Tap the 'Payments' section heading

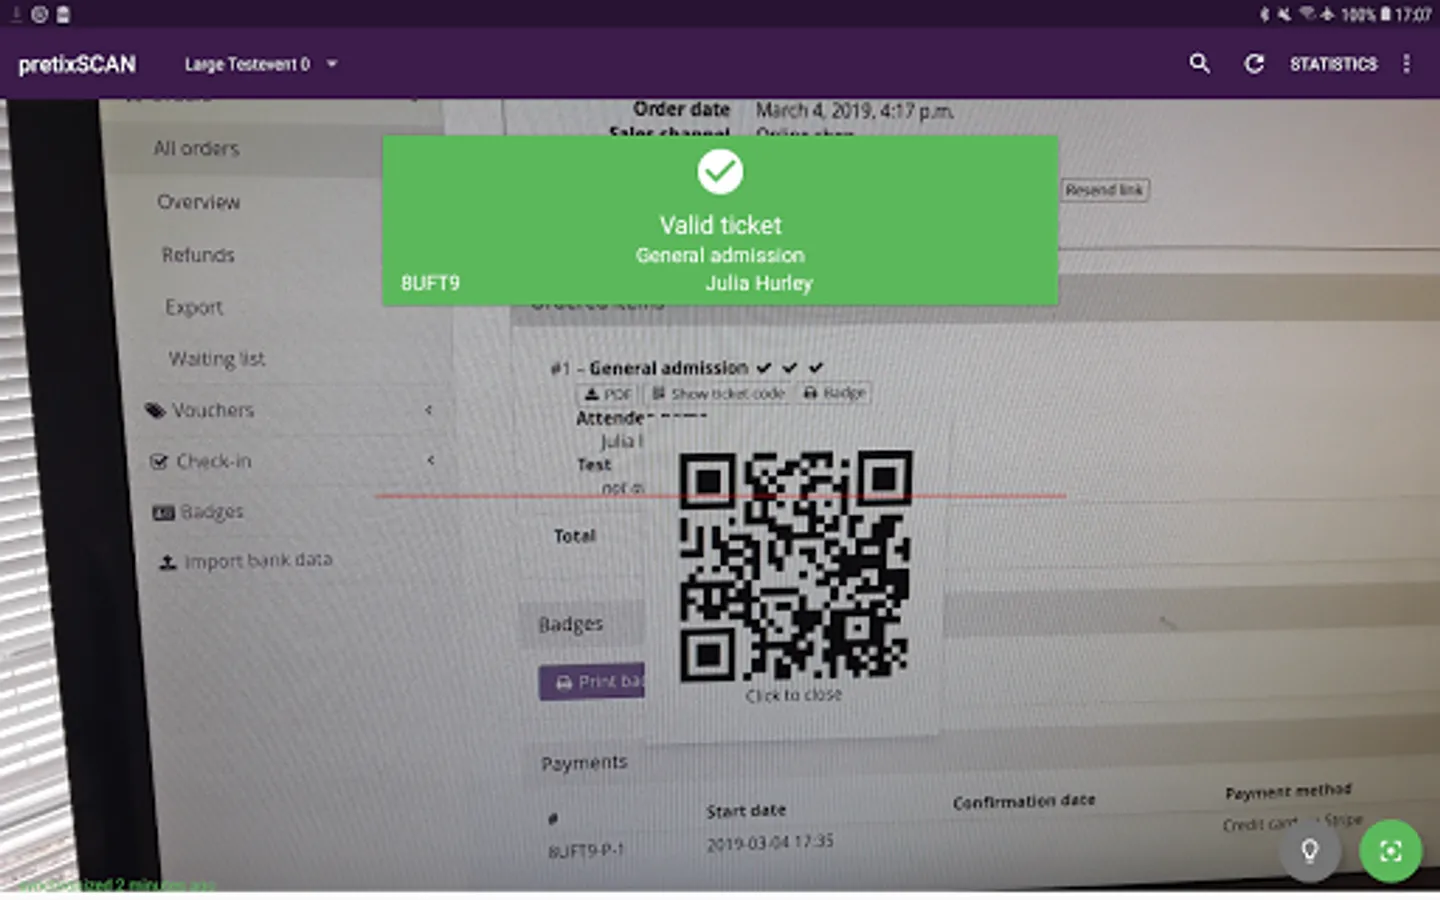(584, 763)
